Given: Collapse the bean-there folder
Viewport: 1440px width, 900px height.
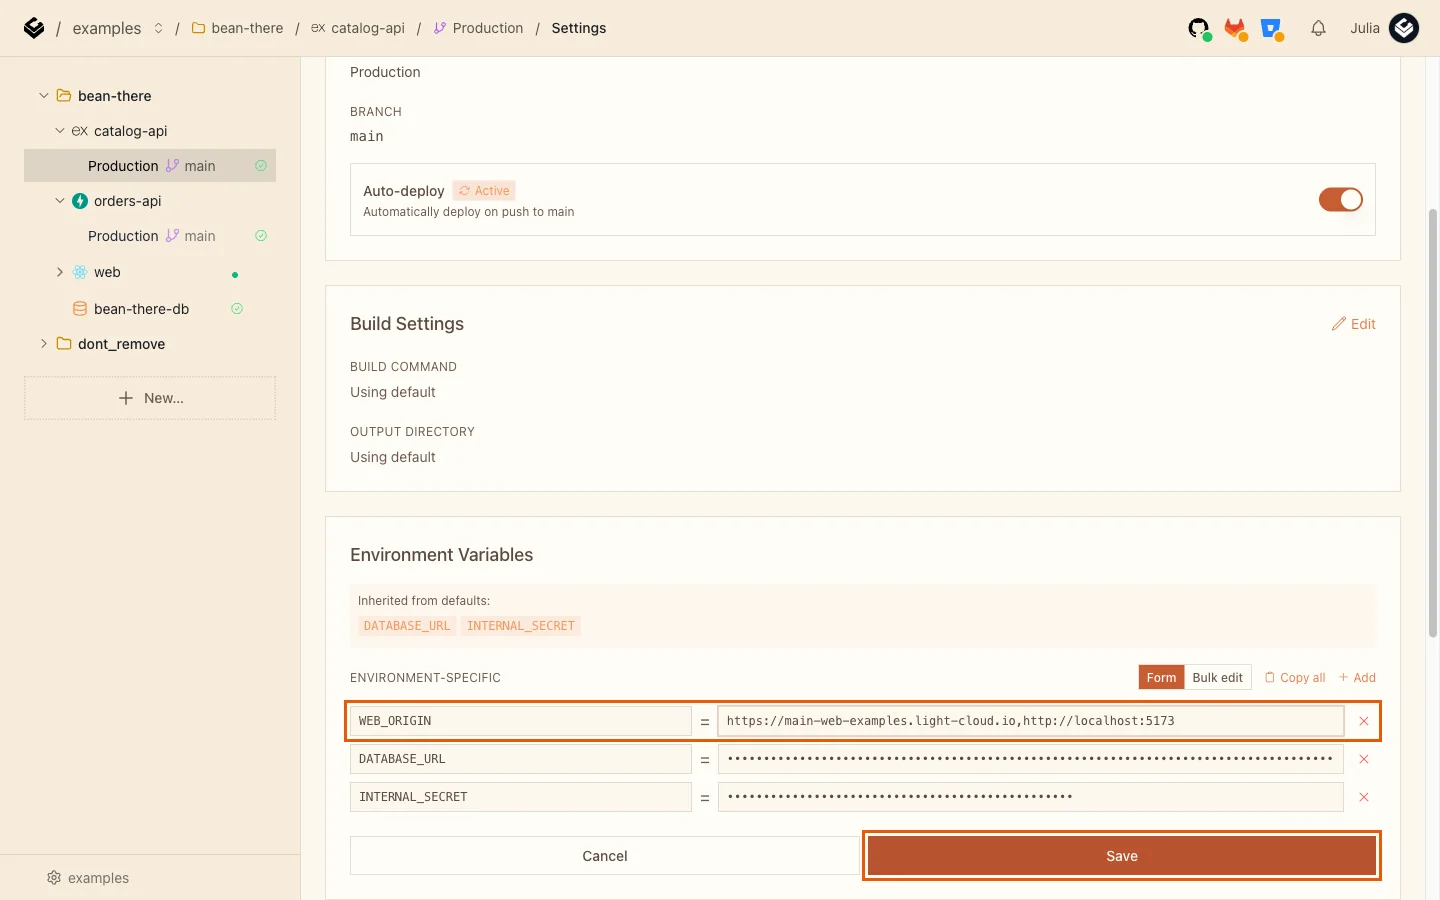Looking at the screenshot, I should [43, 96].
